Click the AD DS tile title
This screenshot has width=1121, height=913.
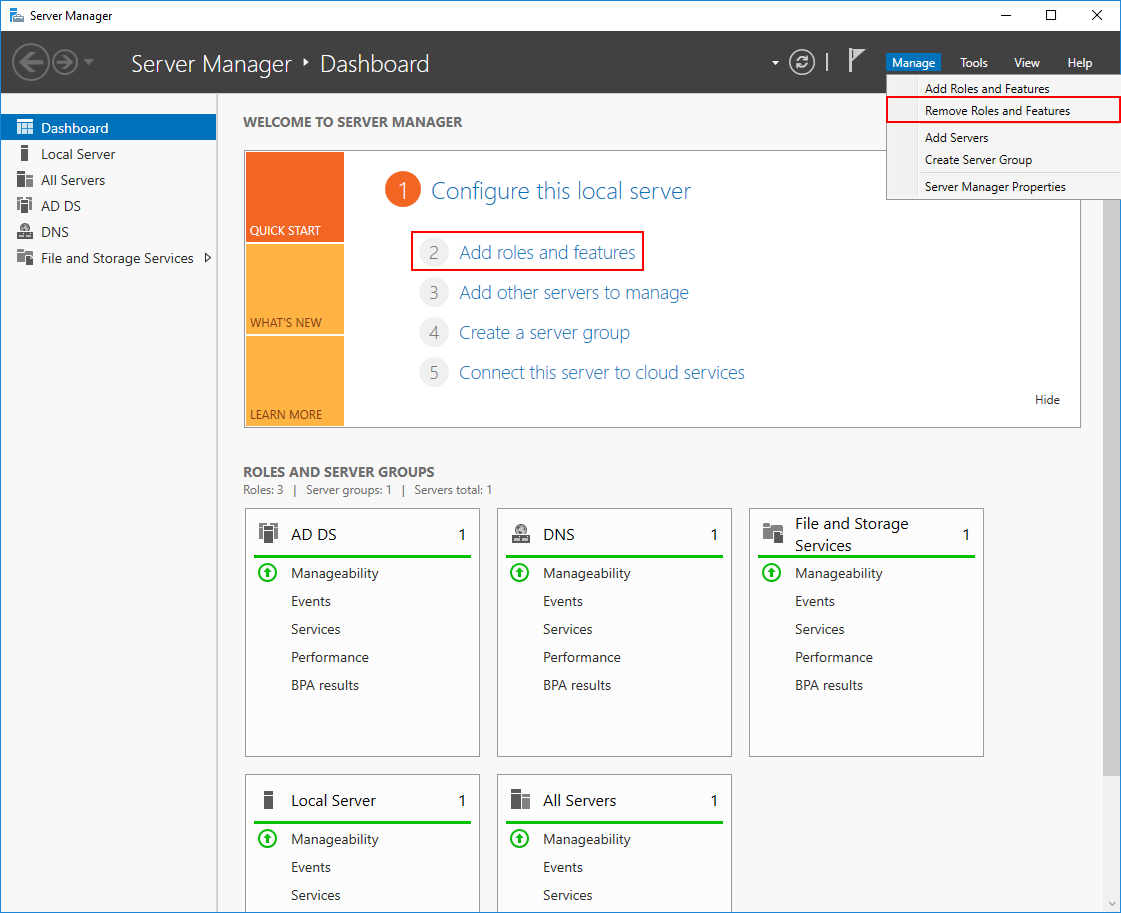(313, 535)
